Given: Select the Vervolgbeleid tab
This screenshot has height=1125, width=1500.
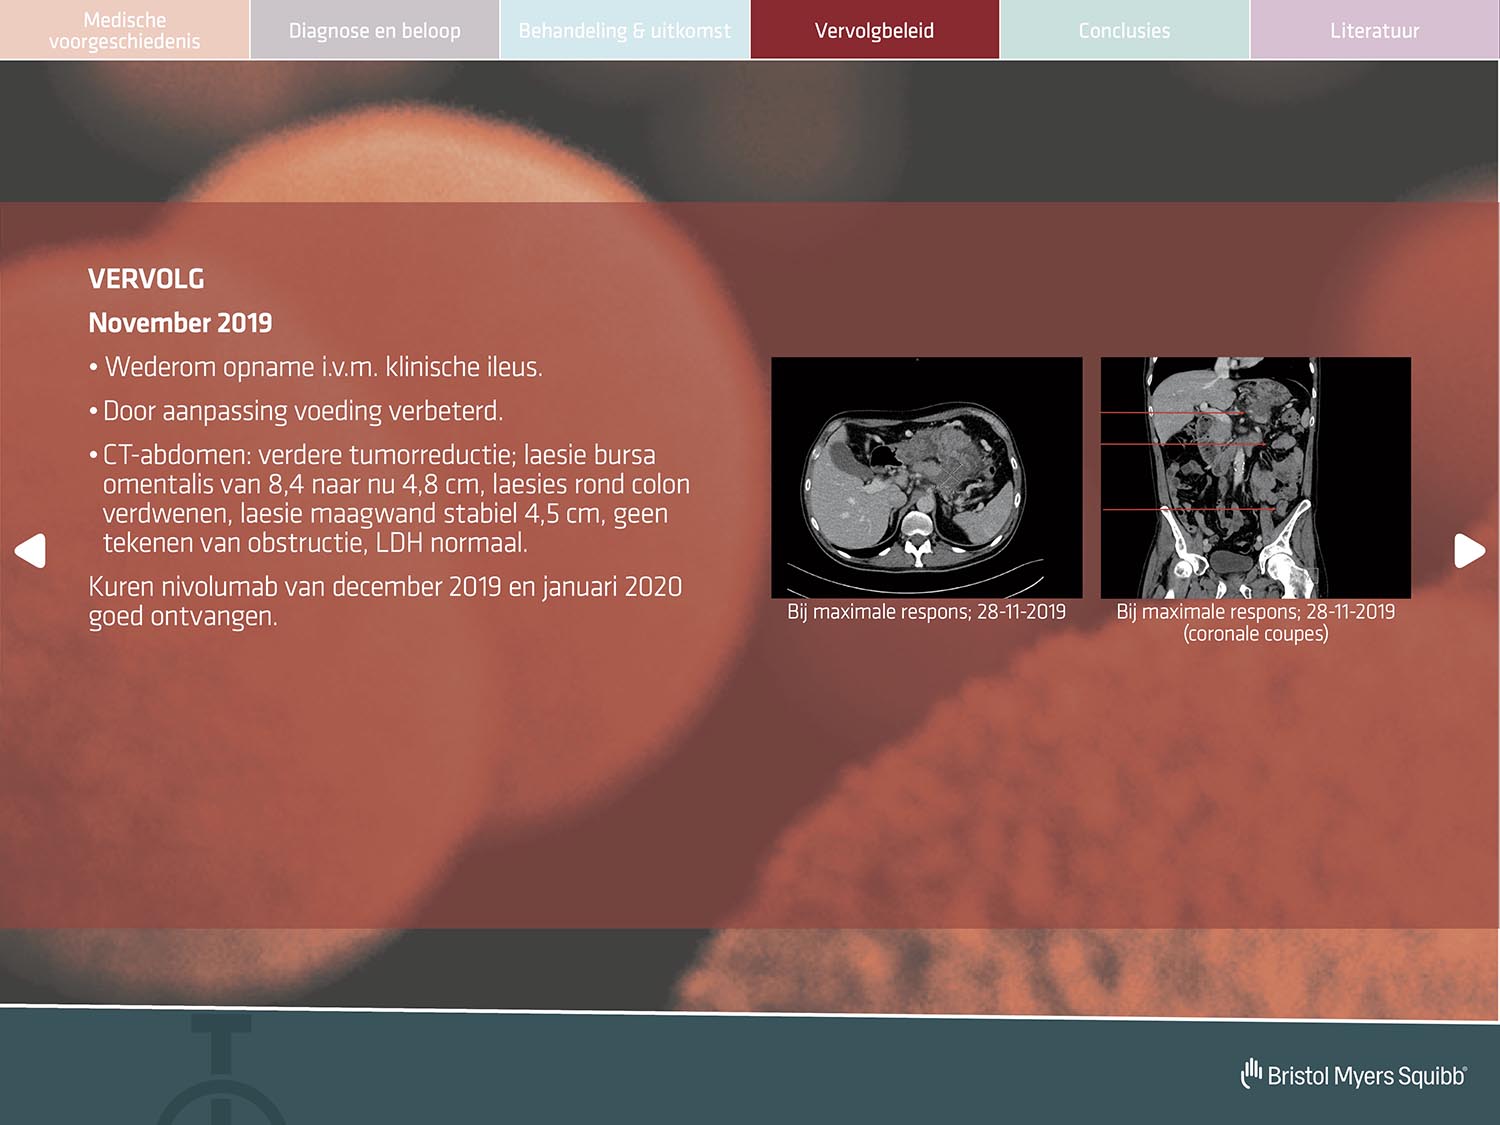Looking at the screenshot, I should (x=875, y=30).
